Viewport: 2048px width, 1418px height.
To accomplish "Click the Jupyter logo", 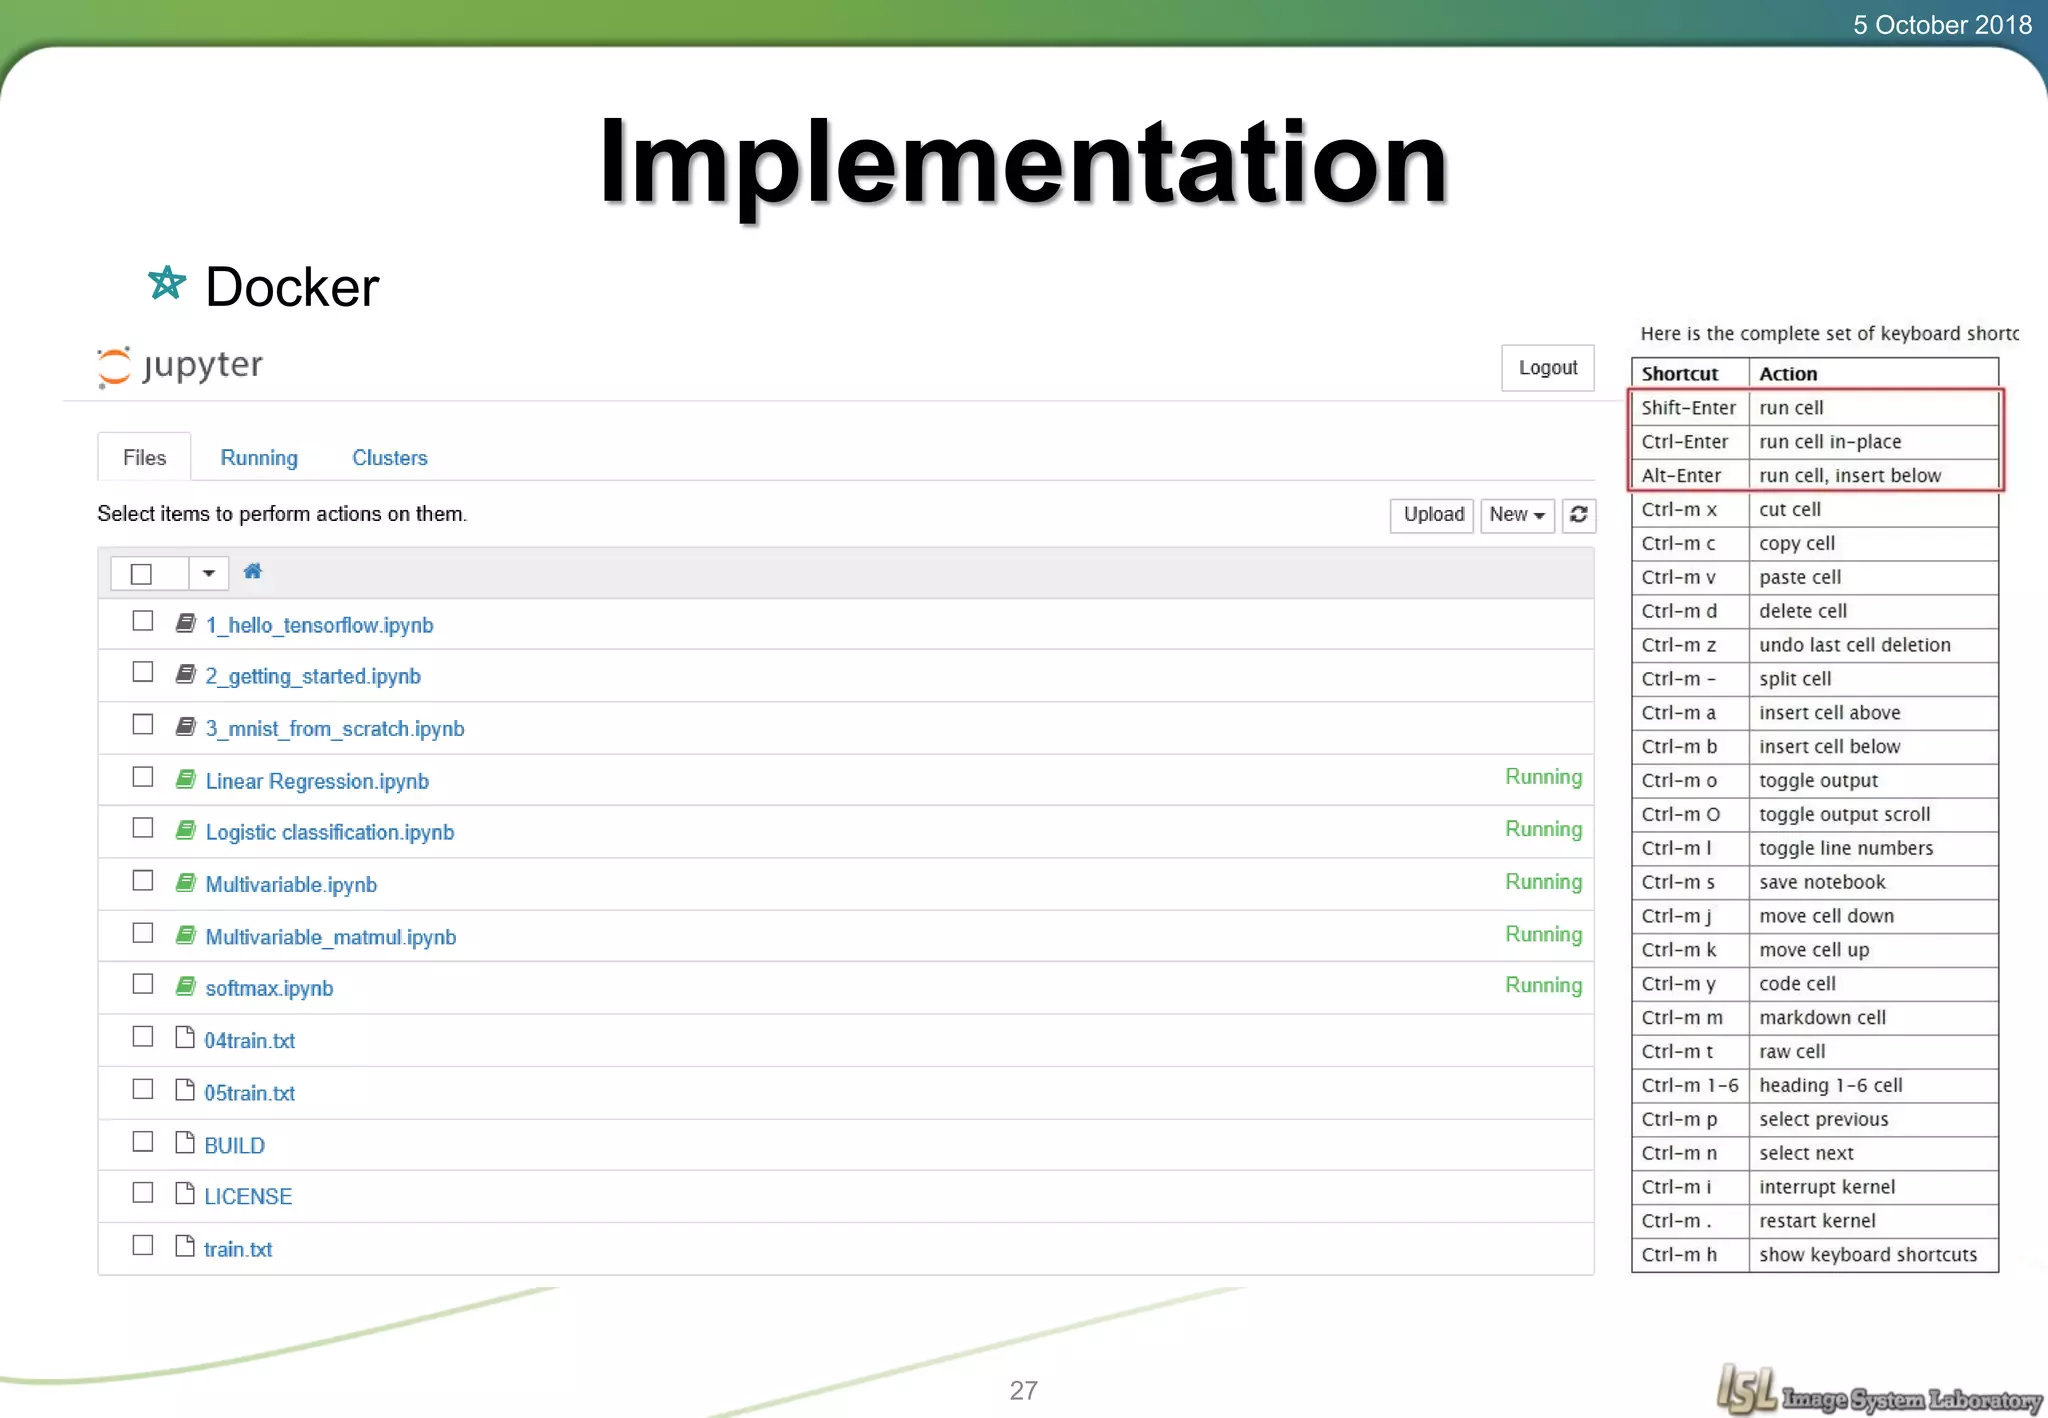I will click(x=180, y=366).
